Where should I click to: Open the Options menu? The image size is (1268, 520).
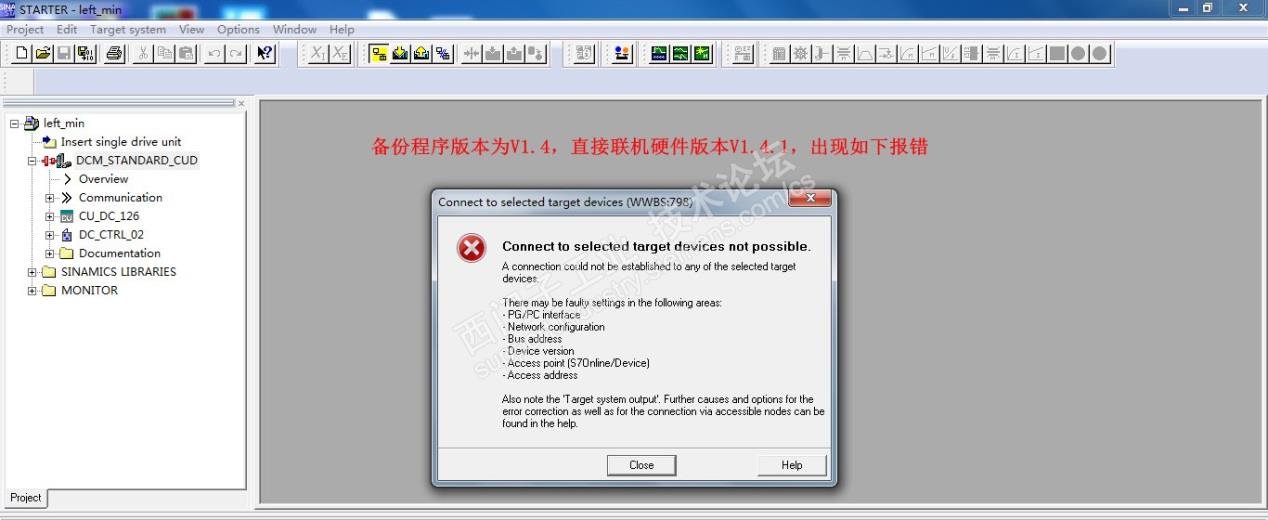click(x=238, y=29)
